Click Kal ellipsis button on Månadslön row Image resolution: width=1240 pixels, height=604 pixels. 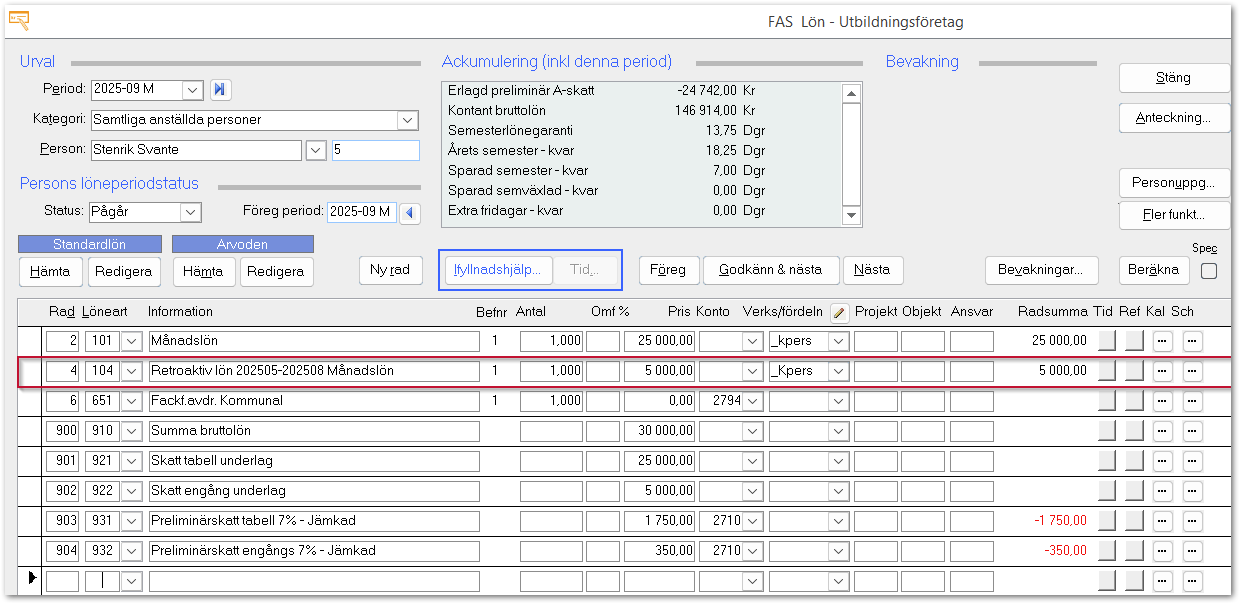pyautogui.click(x=1161, y=341)
